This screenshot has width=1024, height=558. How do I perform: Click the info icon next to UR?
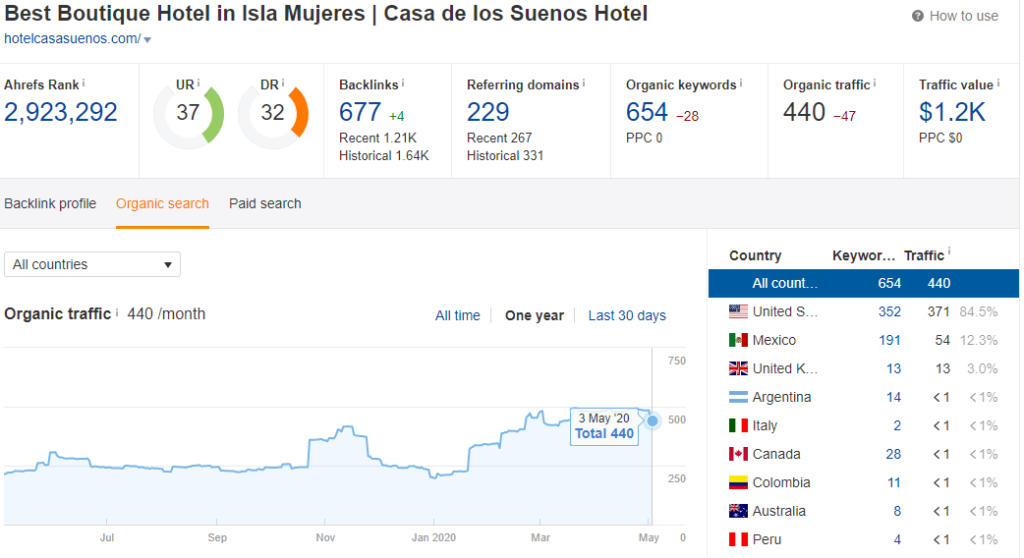click(198, 82)
